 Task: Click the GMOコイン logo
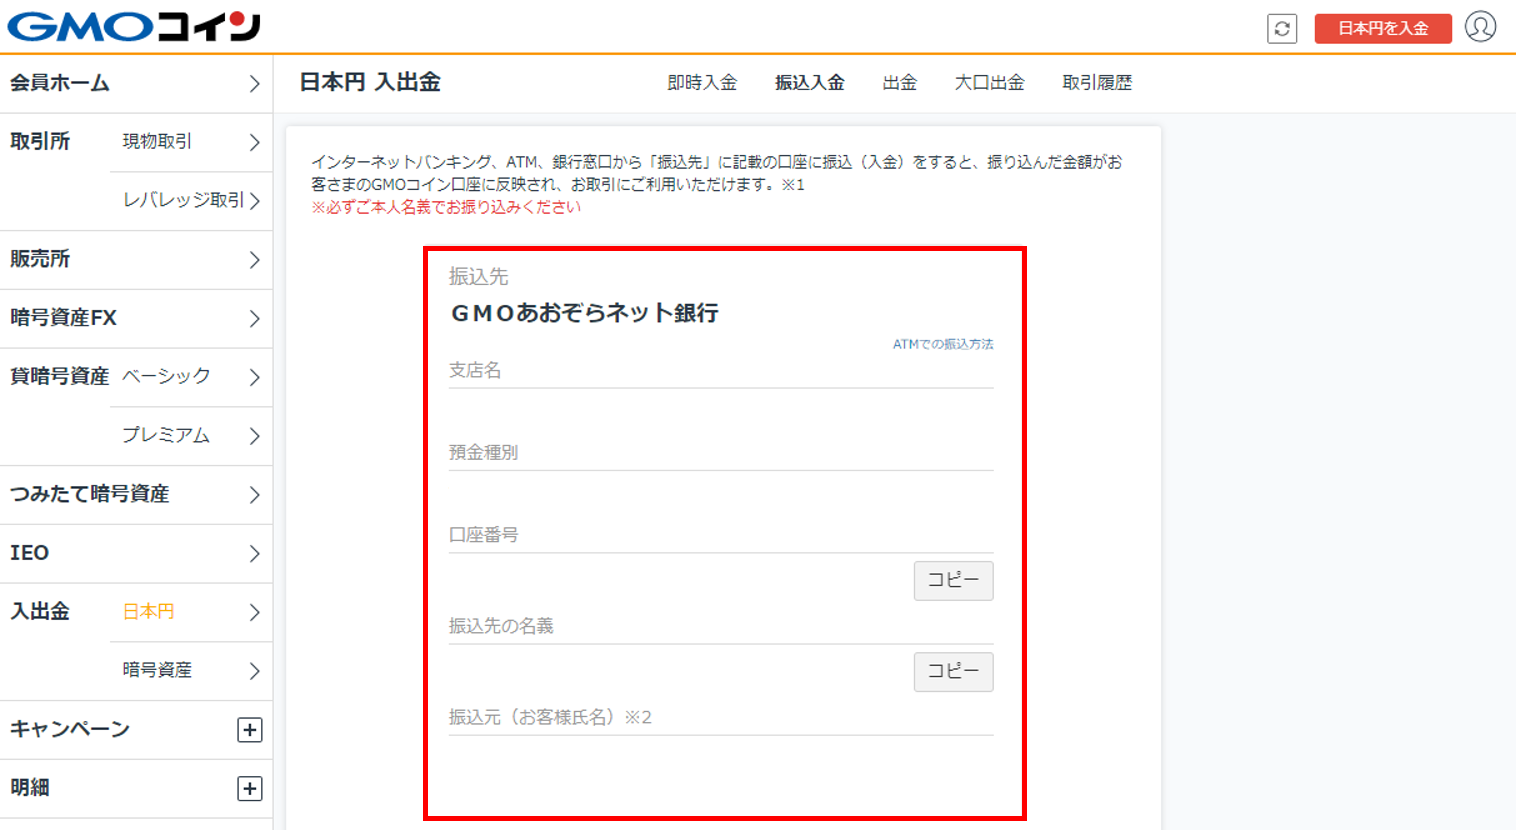(130, 26)
